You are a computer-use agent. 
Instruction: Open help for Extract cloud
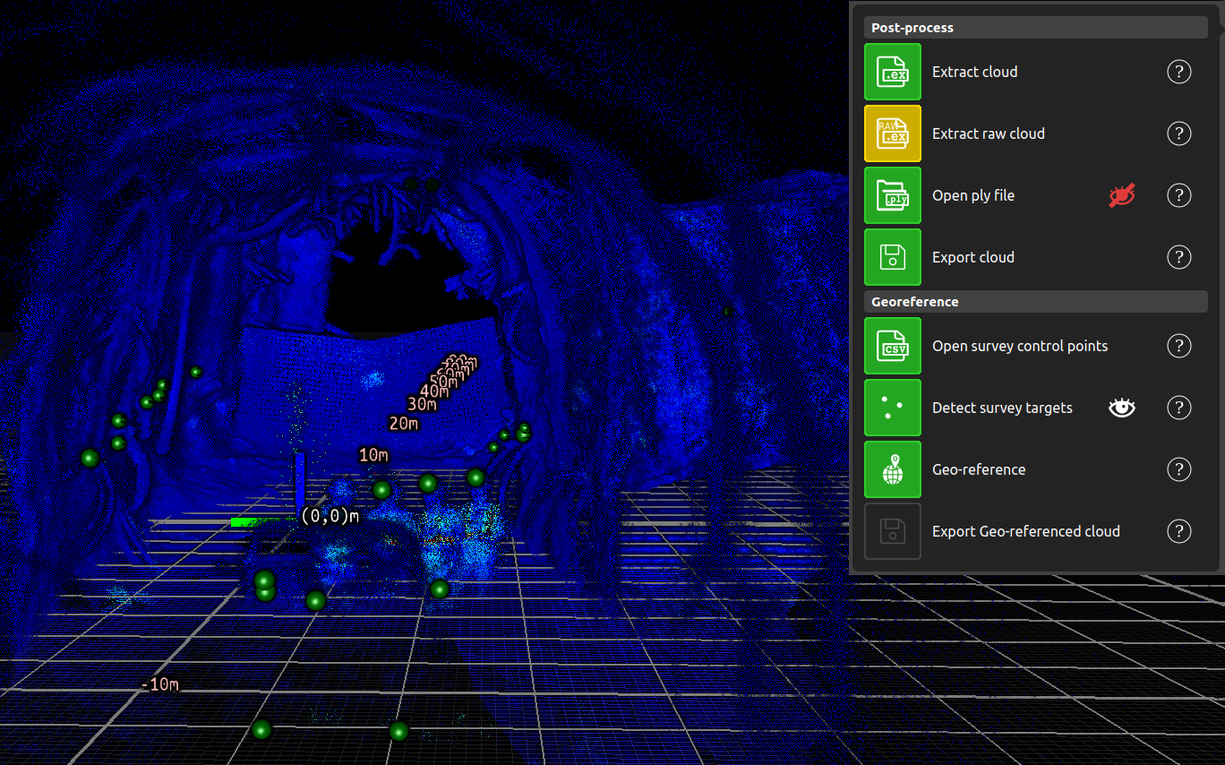pyautogui.click(x=1179, y=71)
